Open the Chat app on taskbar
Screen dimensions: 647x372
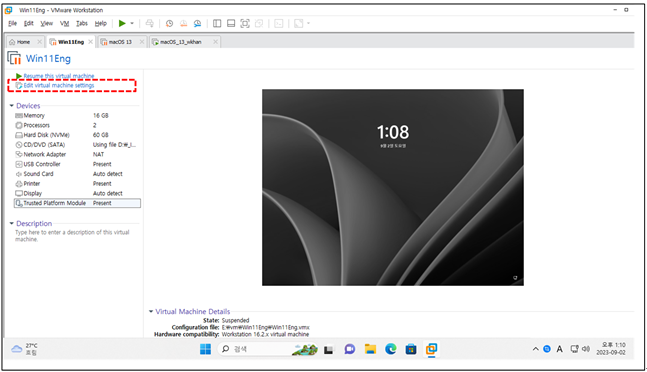click(x=349, y=349)
